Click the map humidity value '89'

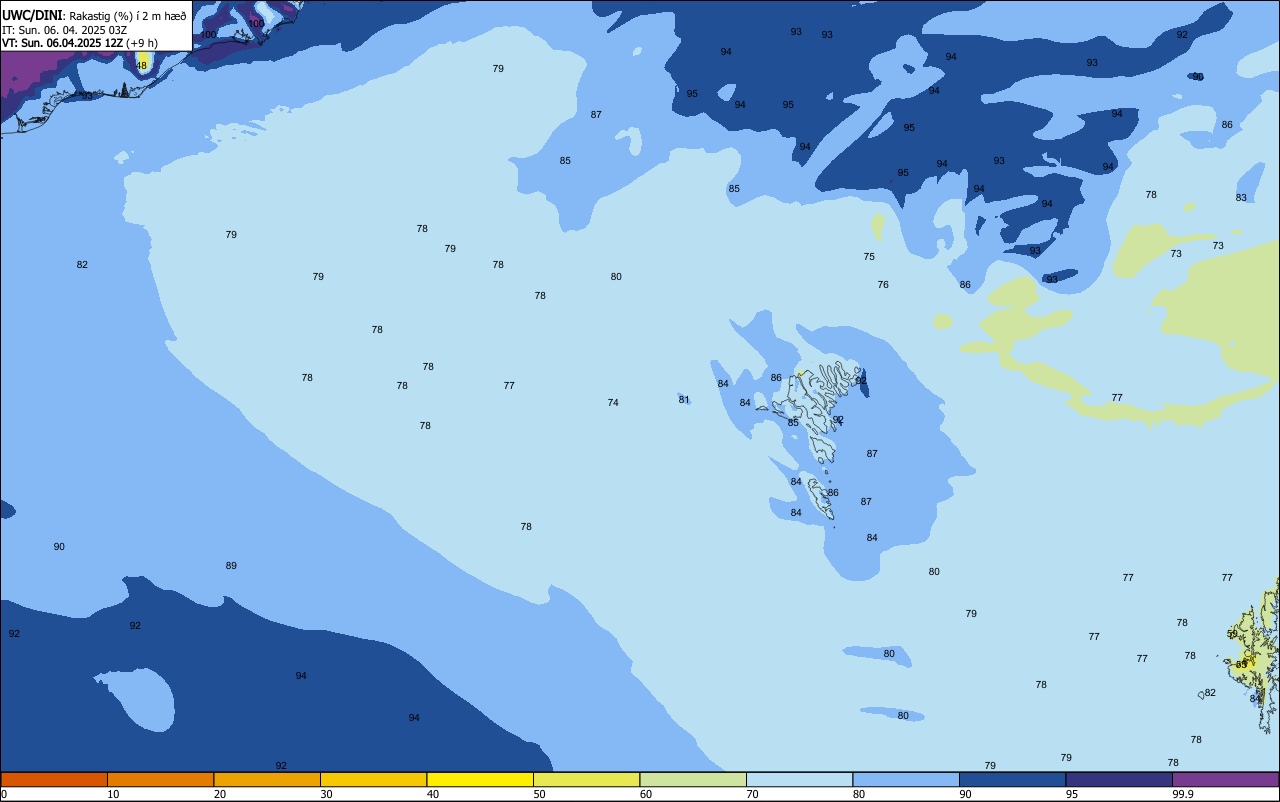click(x=231, y=566)
